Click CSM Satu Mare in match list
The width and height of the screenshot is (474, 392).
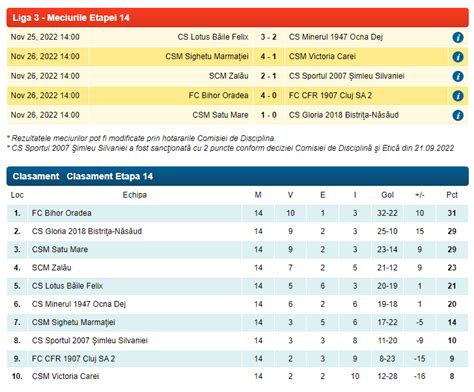[x=220, y=115]
